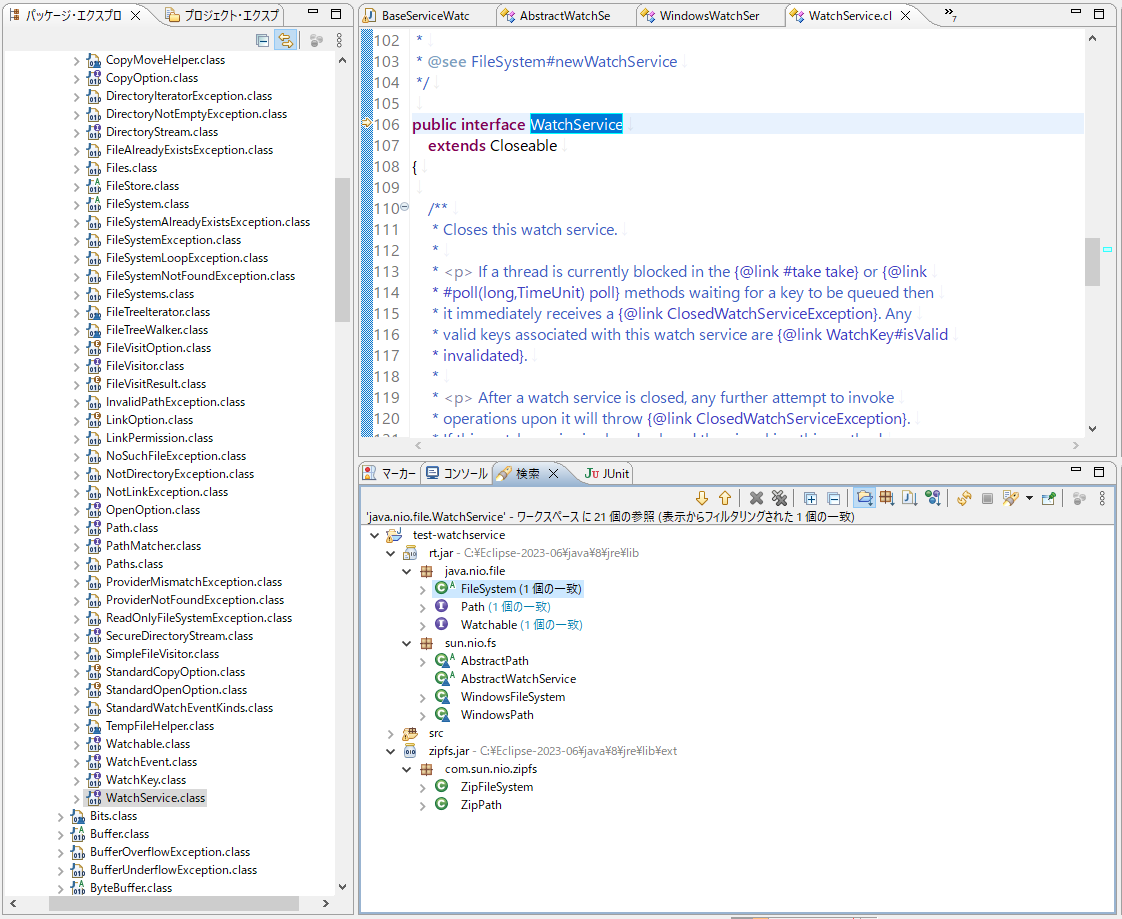Open the WindowsWatchSer editor tab

coord(710,15)
